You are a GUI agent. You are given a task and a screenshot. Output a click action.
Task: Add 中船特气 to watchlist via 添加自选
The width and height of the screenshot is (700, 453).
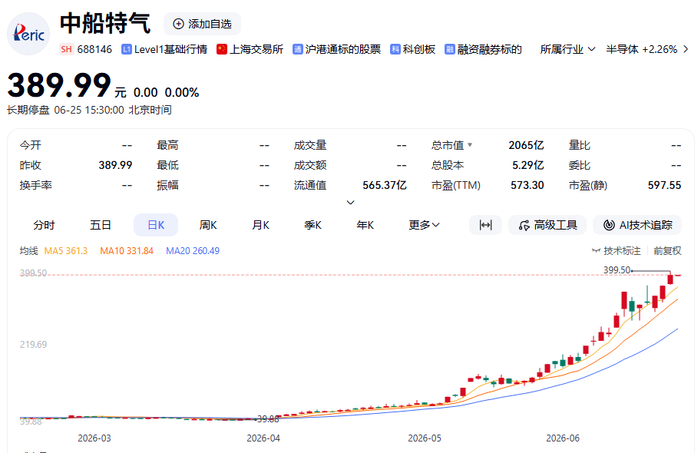(202, 24)
